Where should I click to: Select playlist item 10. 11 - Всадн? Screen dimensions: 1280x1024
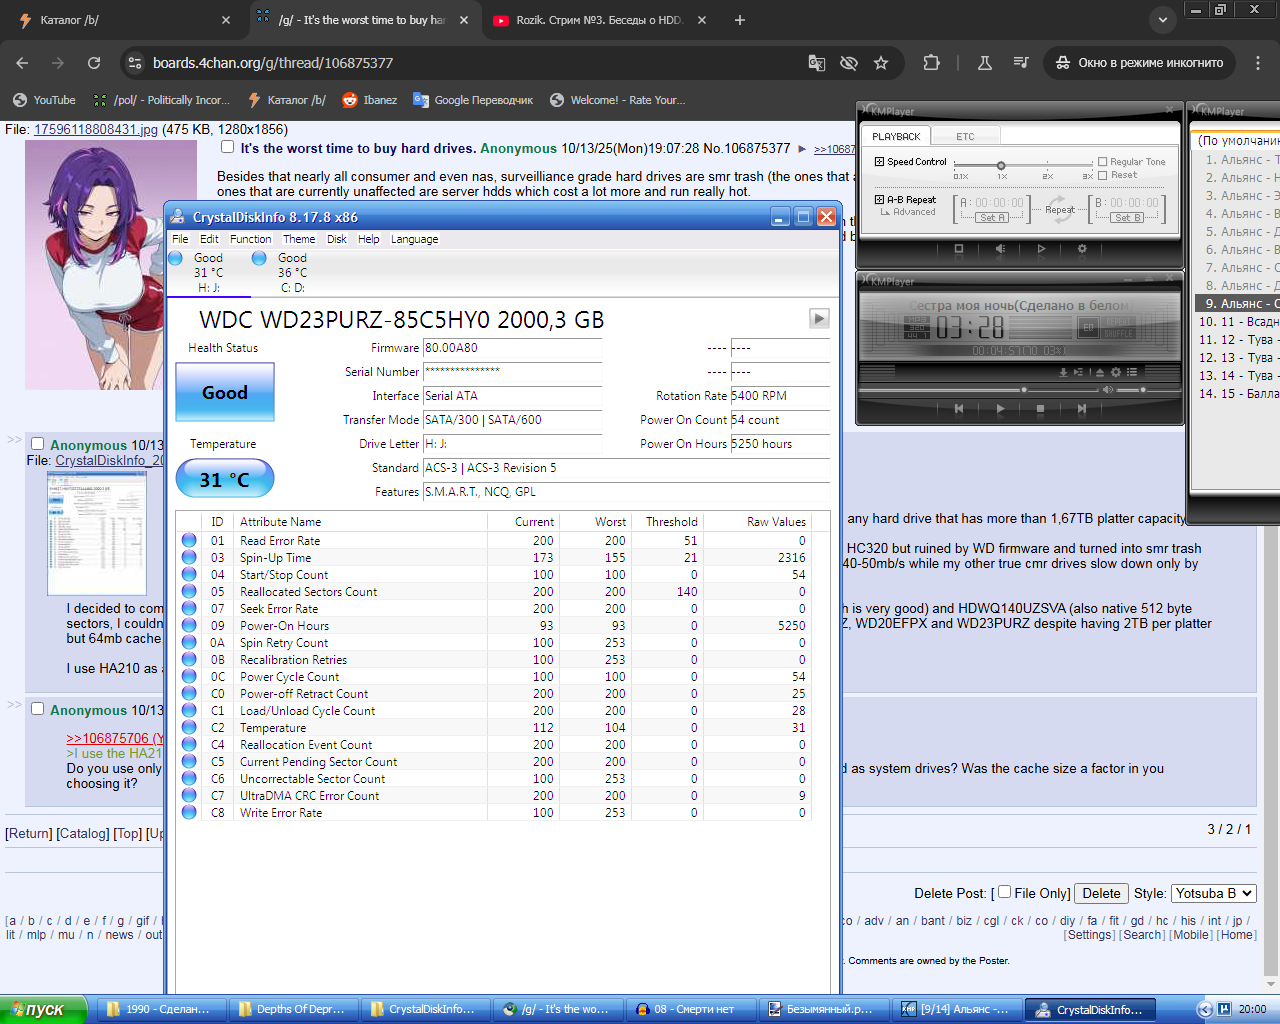pos(1238,322)
